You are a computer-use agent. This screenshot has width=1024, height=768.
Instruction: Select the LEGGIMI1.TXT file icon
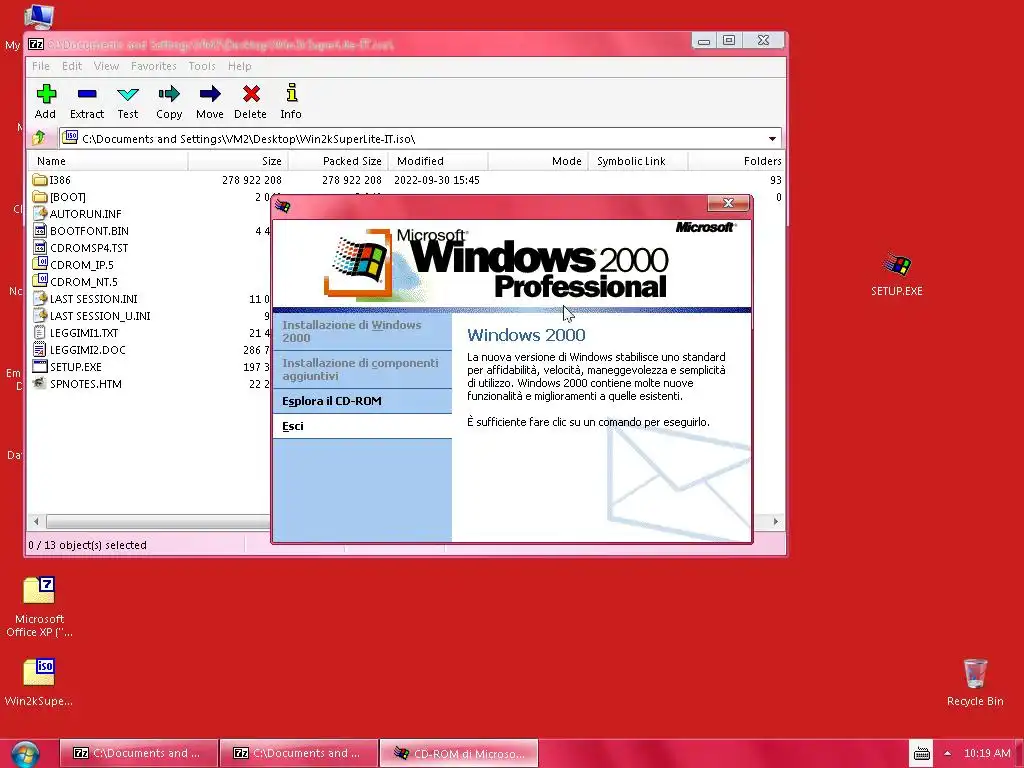tap(40, 332)
